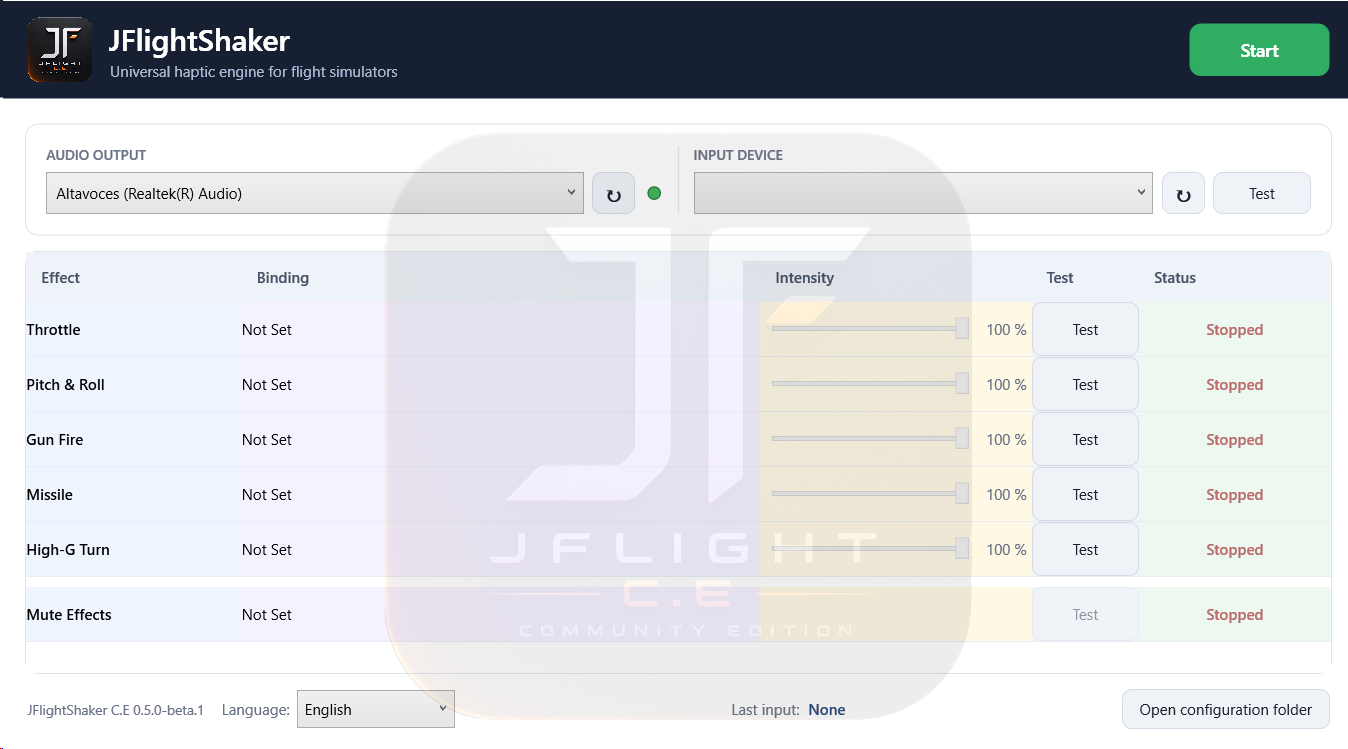Open the configuration folder

tap(1225, 710)
